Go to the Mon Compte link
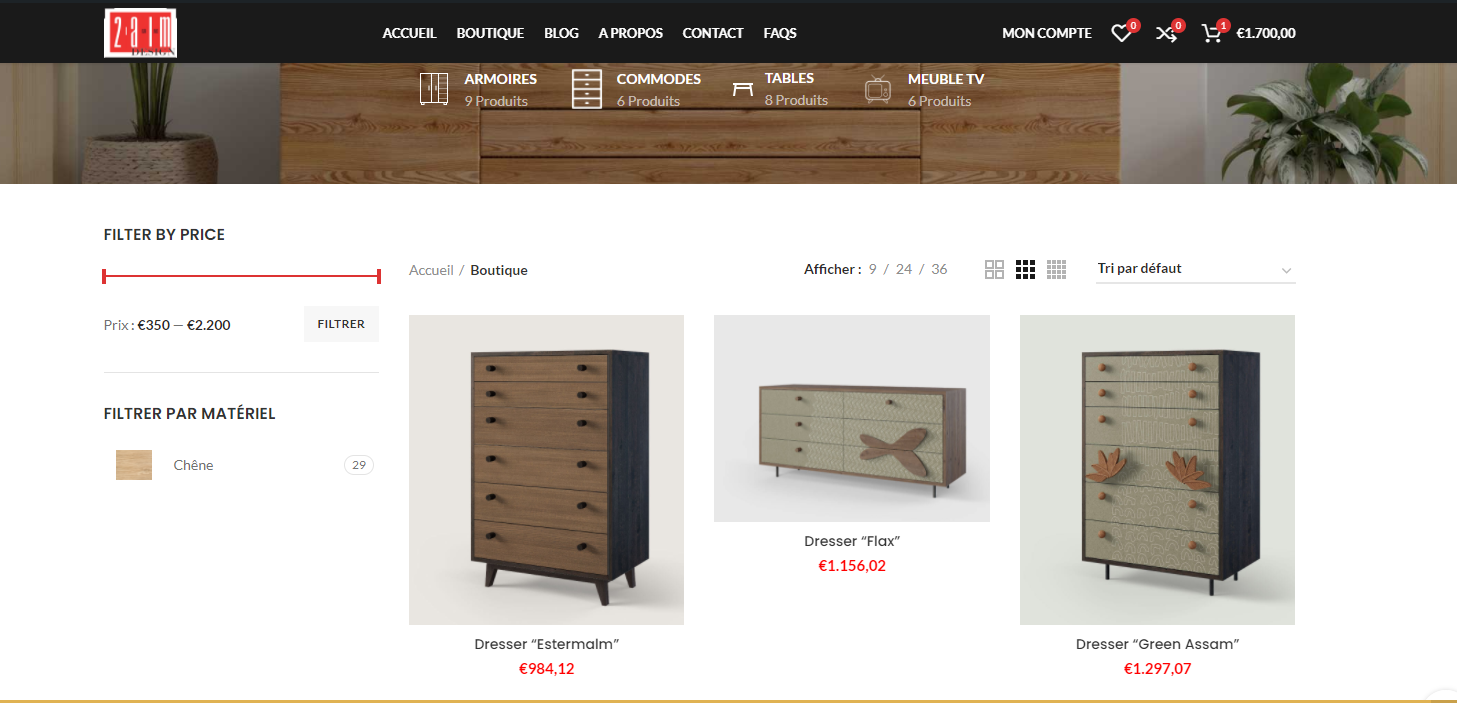The image size is (1457, 703). pos(1047,33)
